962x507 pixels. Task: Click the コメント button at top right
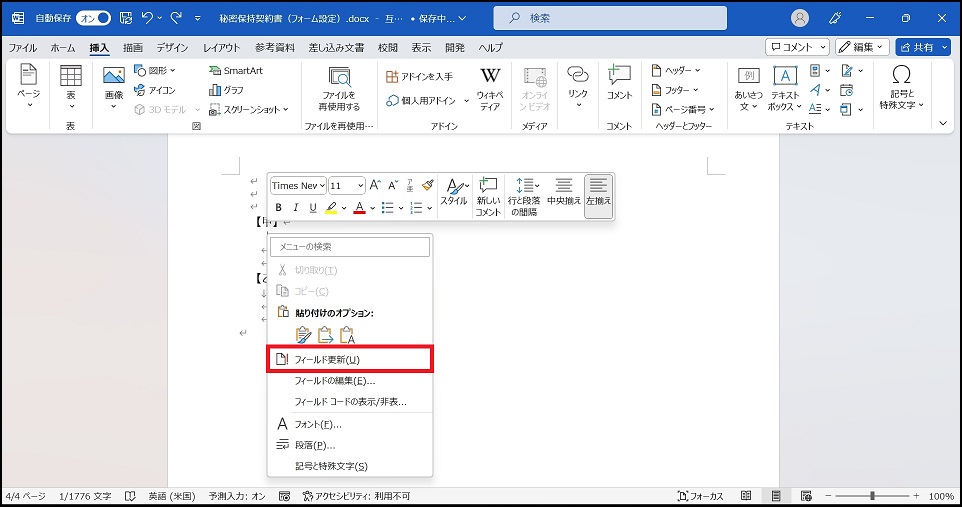point(797,47)
